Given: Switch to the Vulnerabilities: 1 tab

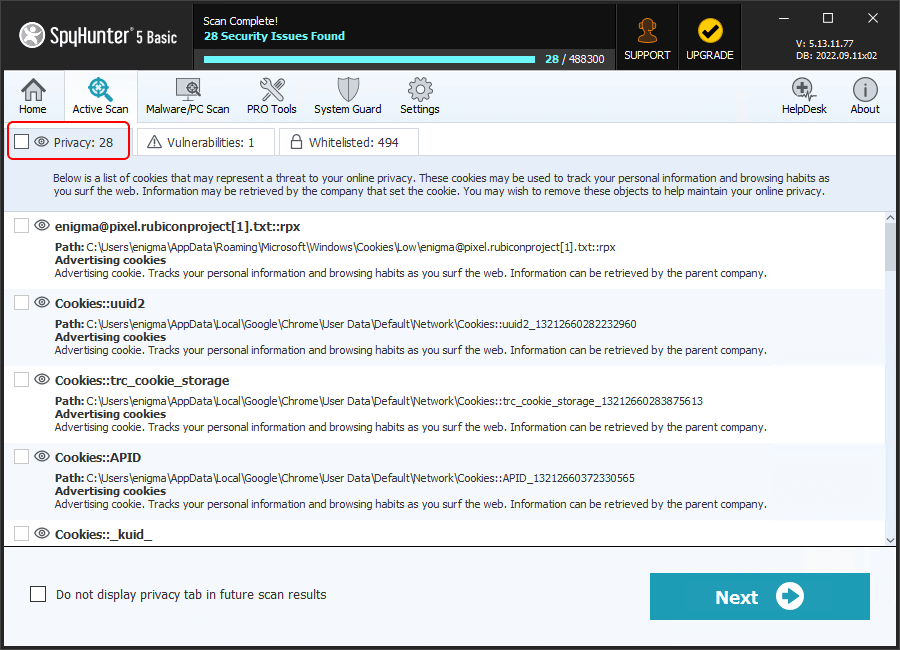Looking at the screenshot, I should click(201, 143).
